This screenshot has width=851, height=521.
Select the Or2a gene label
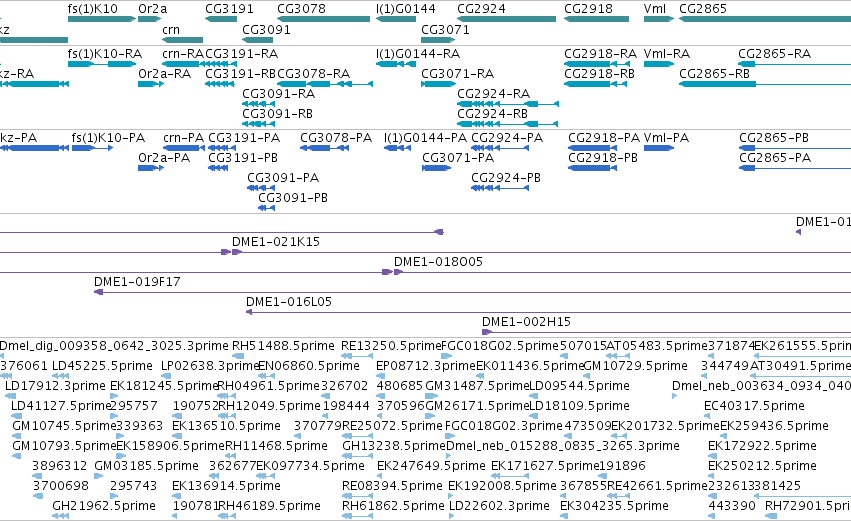point(153,9)
